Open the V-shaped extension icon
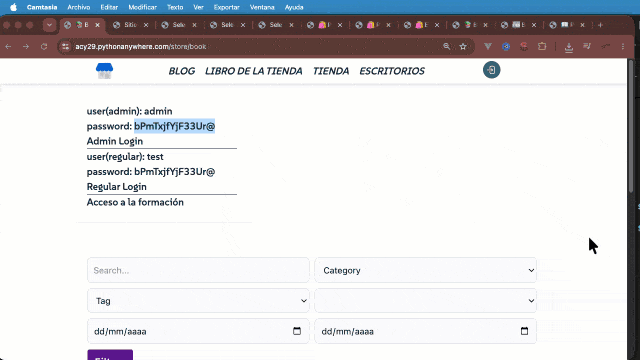Image resolution: width=640 pixels, height=360 pixels. [488, 47]
